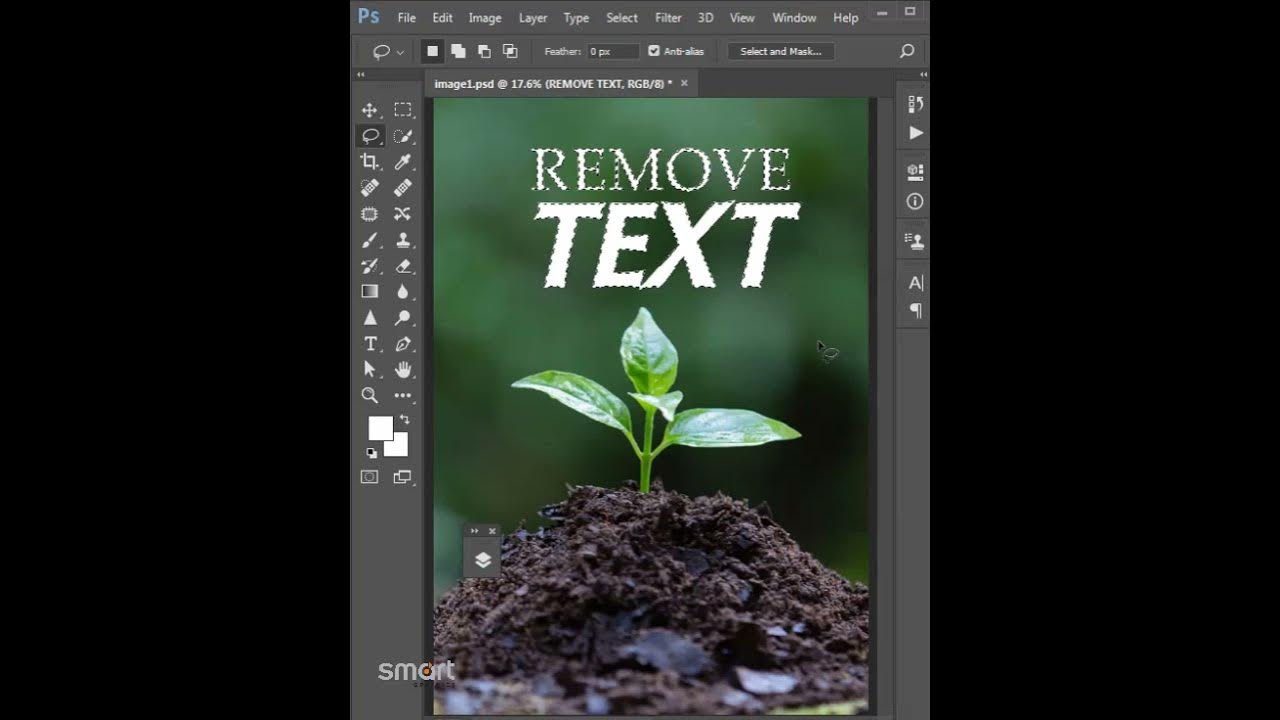Select the Quick Selection tool

[x=403, y=136]
